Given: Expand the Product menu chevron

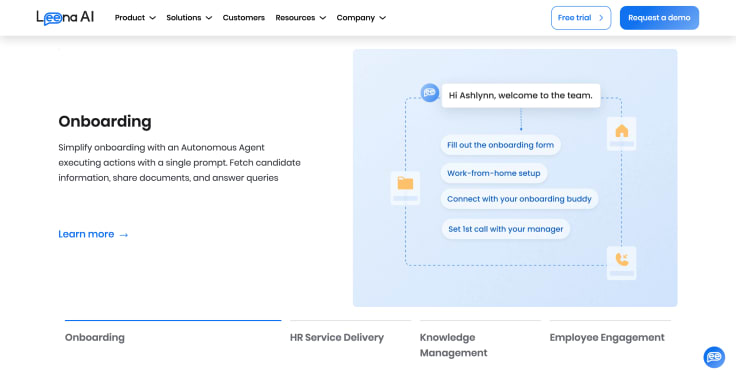Looking at the screenshot, I should coord(152,18).
